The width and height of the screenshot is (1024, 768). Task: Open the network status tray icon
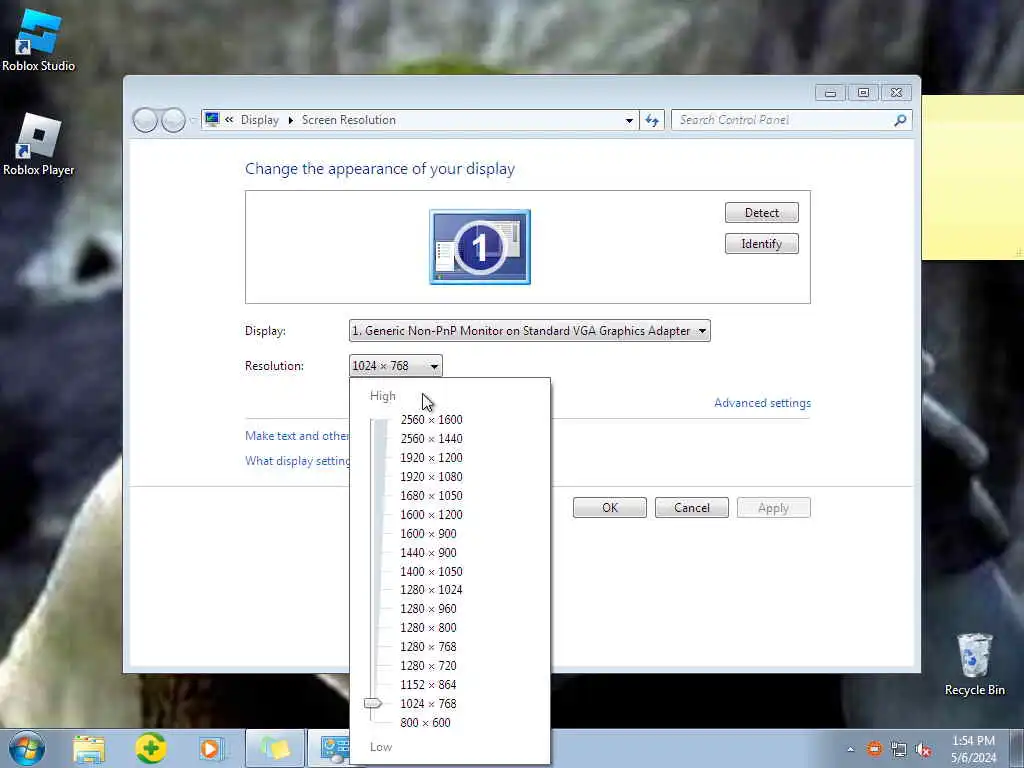tap(899, 749)
